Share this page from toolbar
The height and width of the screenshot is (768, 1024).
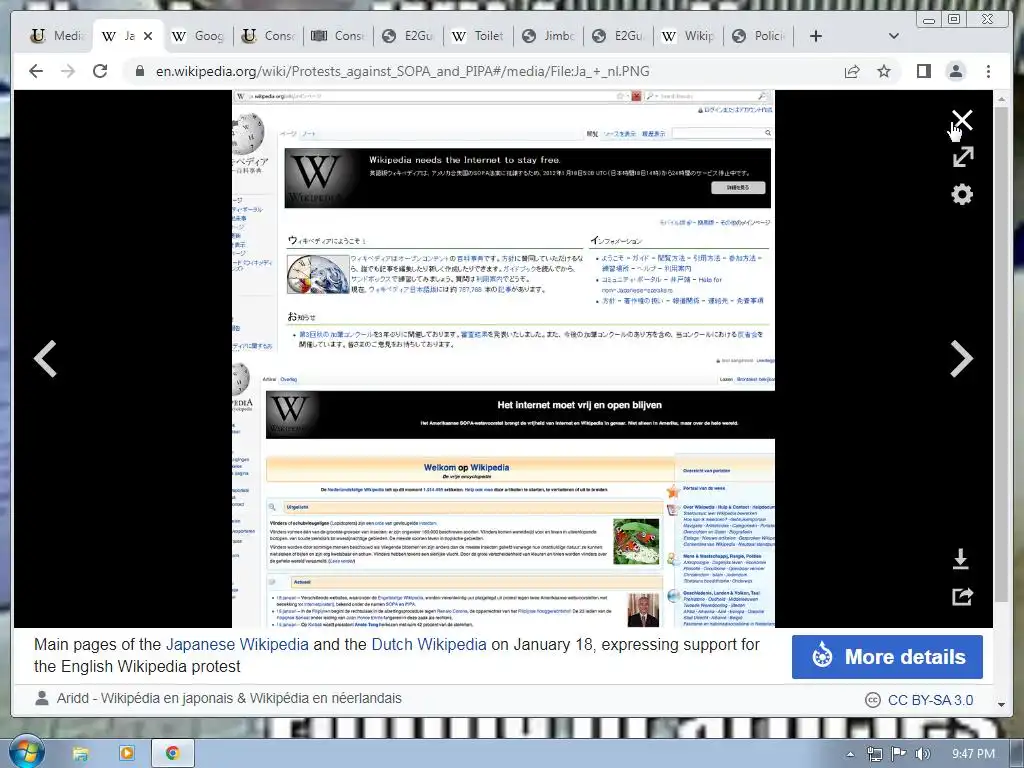tap(852, 71)
